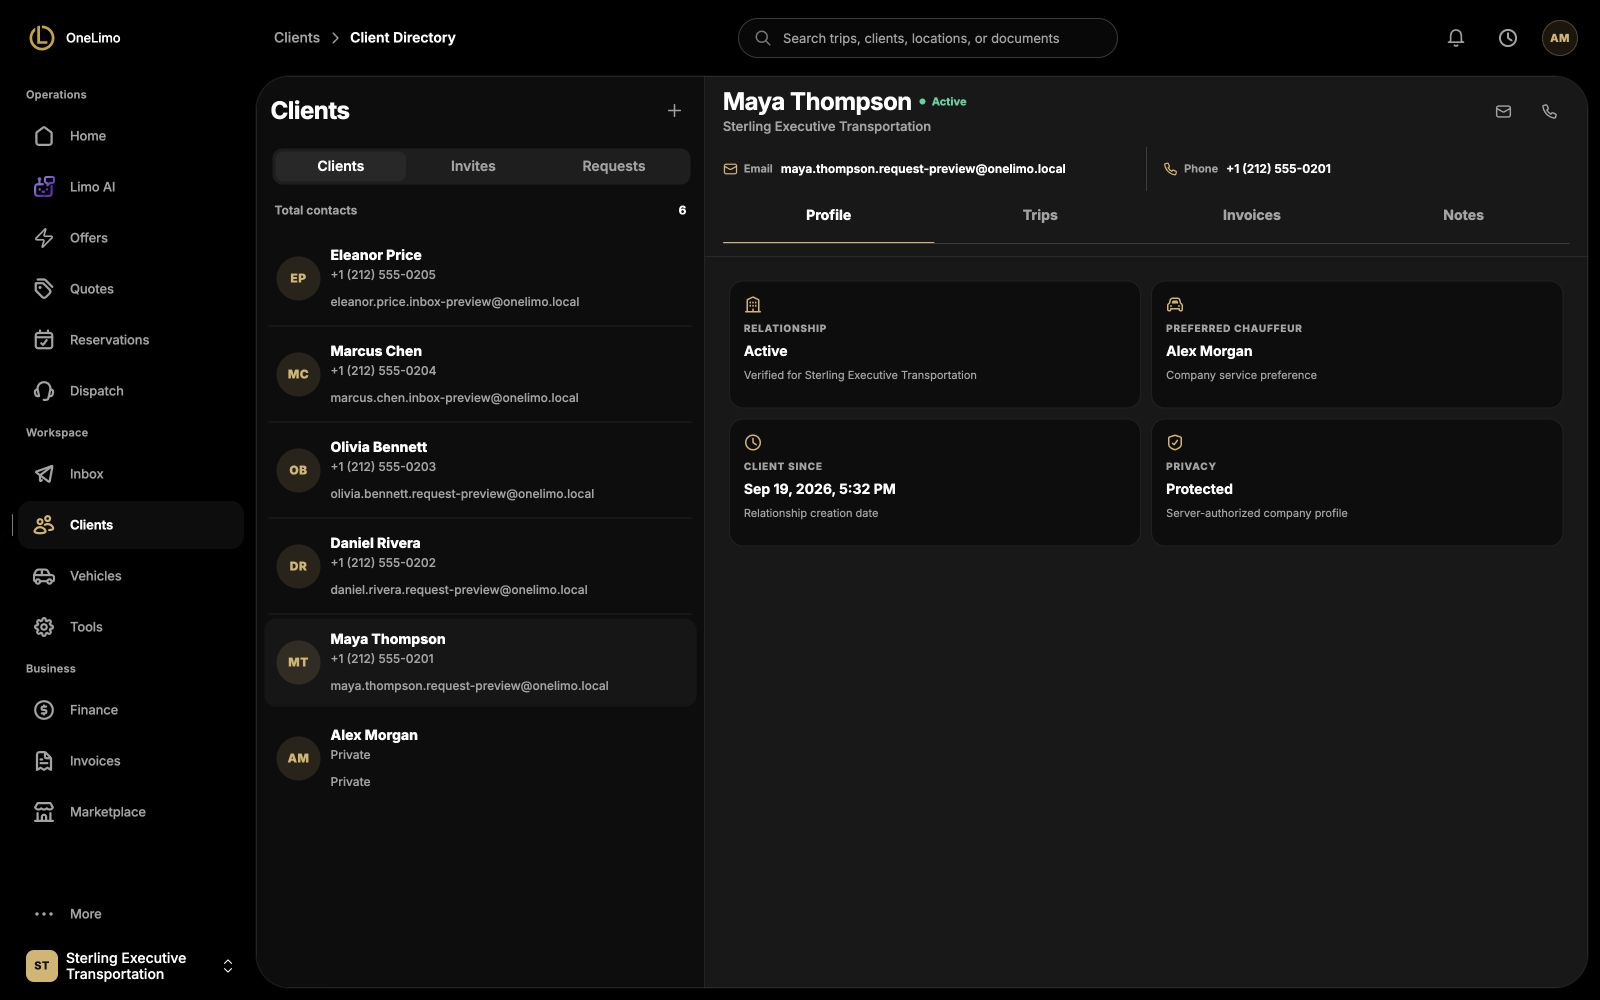Open the history clock icon
This screenshot has width=1600, height=1000.
point(1508,38)
